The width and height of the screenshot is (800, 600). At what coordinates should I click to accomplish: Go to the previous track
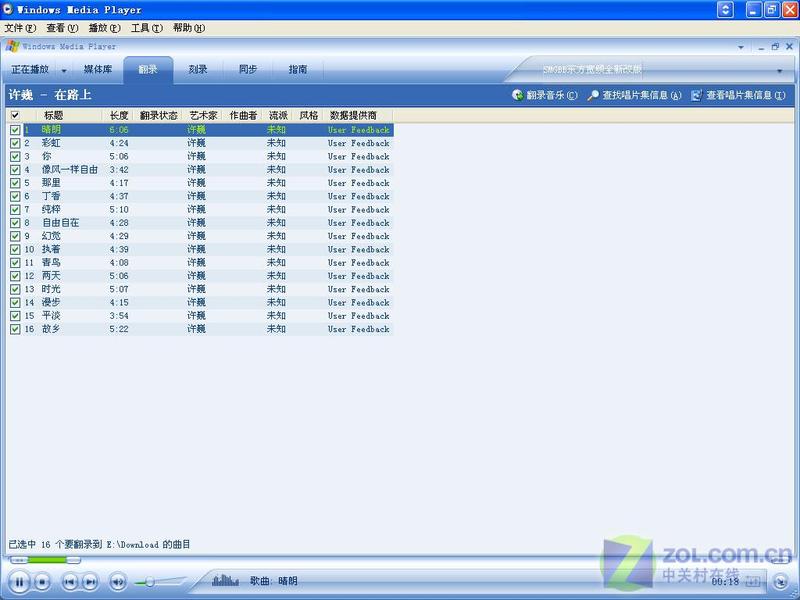click(x=70, y=581)
